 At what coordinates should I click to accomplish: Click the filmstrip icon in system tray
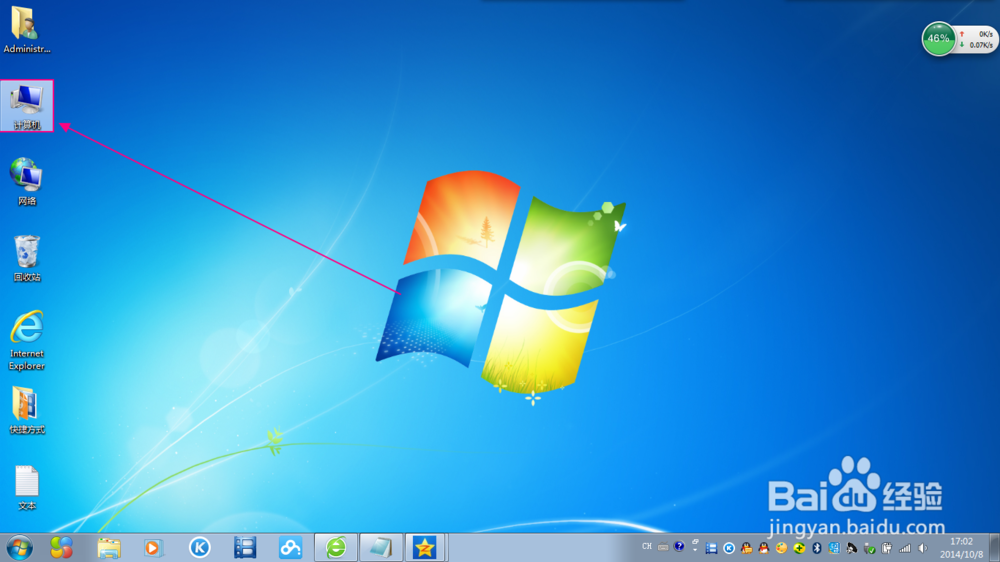click(x=711, y=548)
